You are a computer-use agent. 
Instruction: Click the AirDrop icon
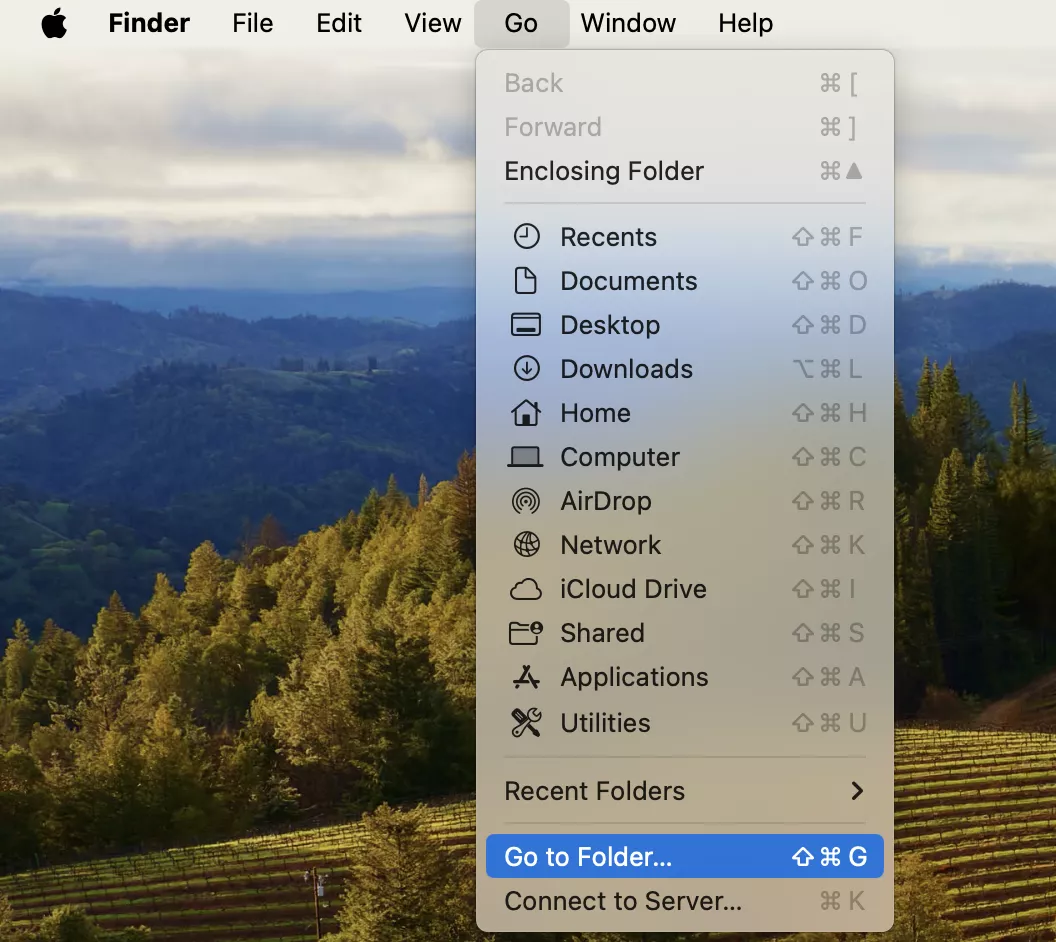pos(526,501)
